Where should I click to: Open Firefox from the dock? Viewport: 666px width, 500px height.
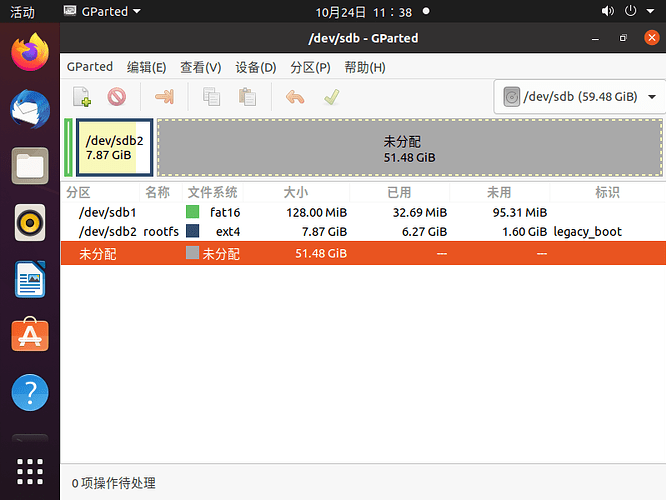(30, 52)
